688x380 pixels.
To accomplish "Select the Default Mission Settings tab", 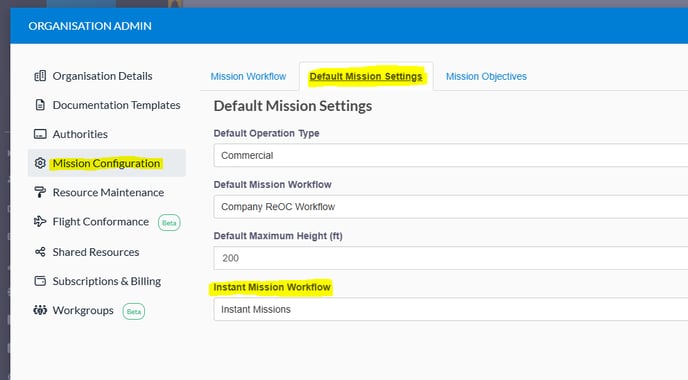I will pos(366,76).
